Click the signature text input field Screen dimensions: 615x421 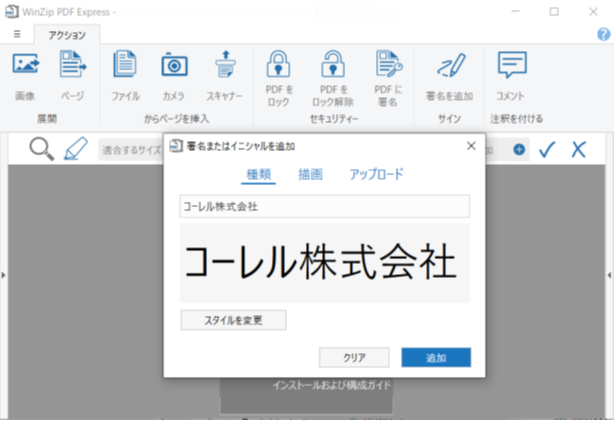coord(325,206)
